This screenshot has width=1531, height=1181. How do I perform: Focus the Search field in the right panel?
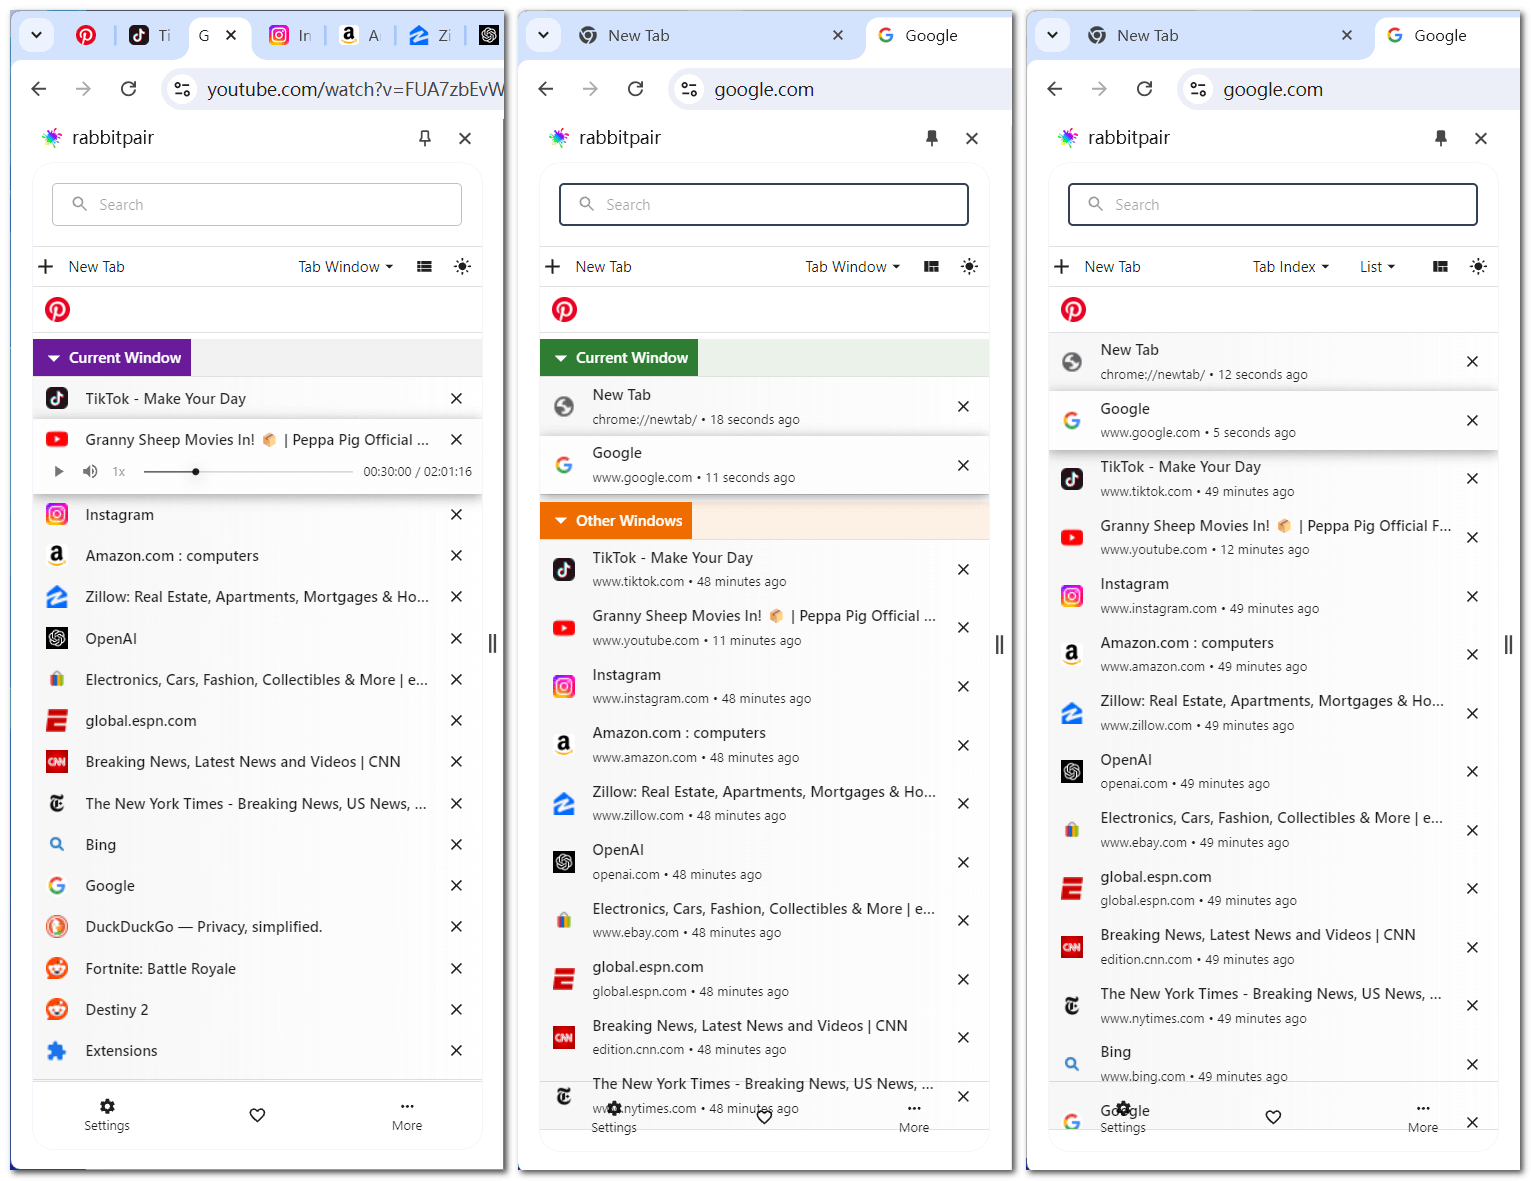coord(1273,204)
